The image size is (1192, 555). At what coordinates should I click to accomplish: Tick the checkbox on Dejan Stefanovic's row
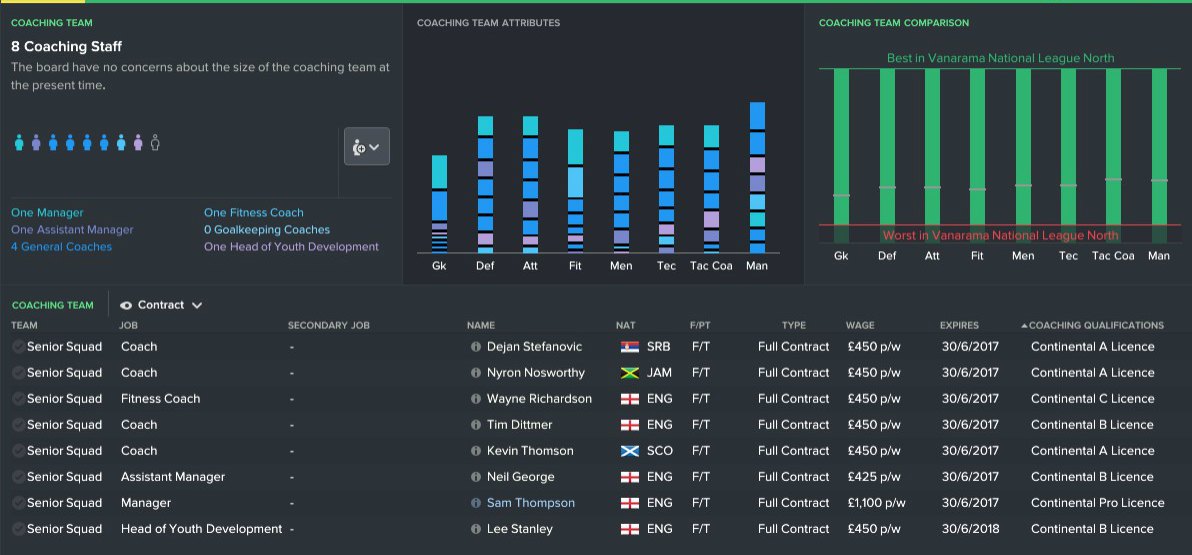[18, 347]
